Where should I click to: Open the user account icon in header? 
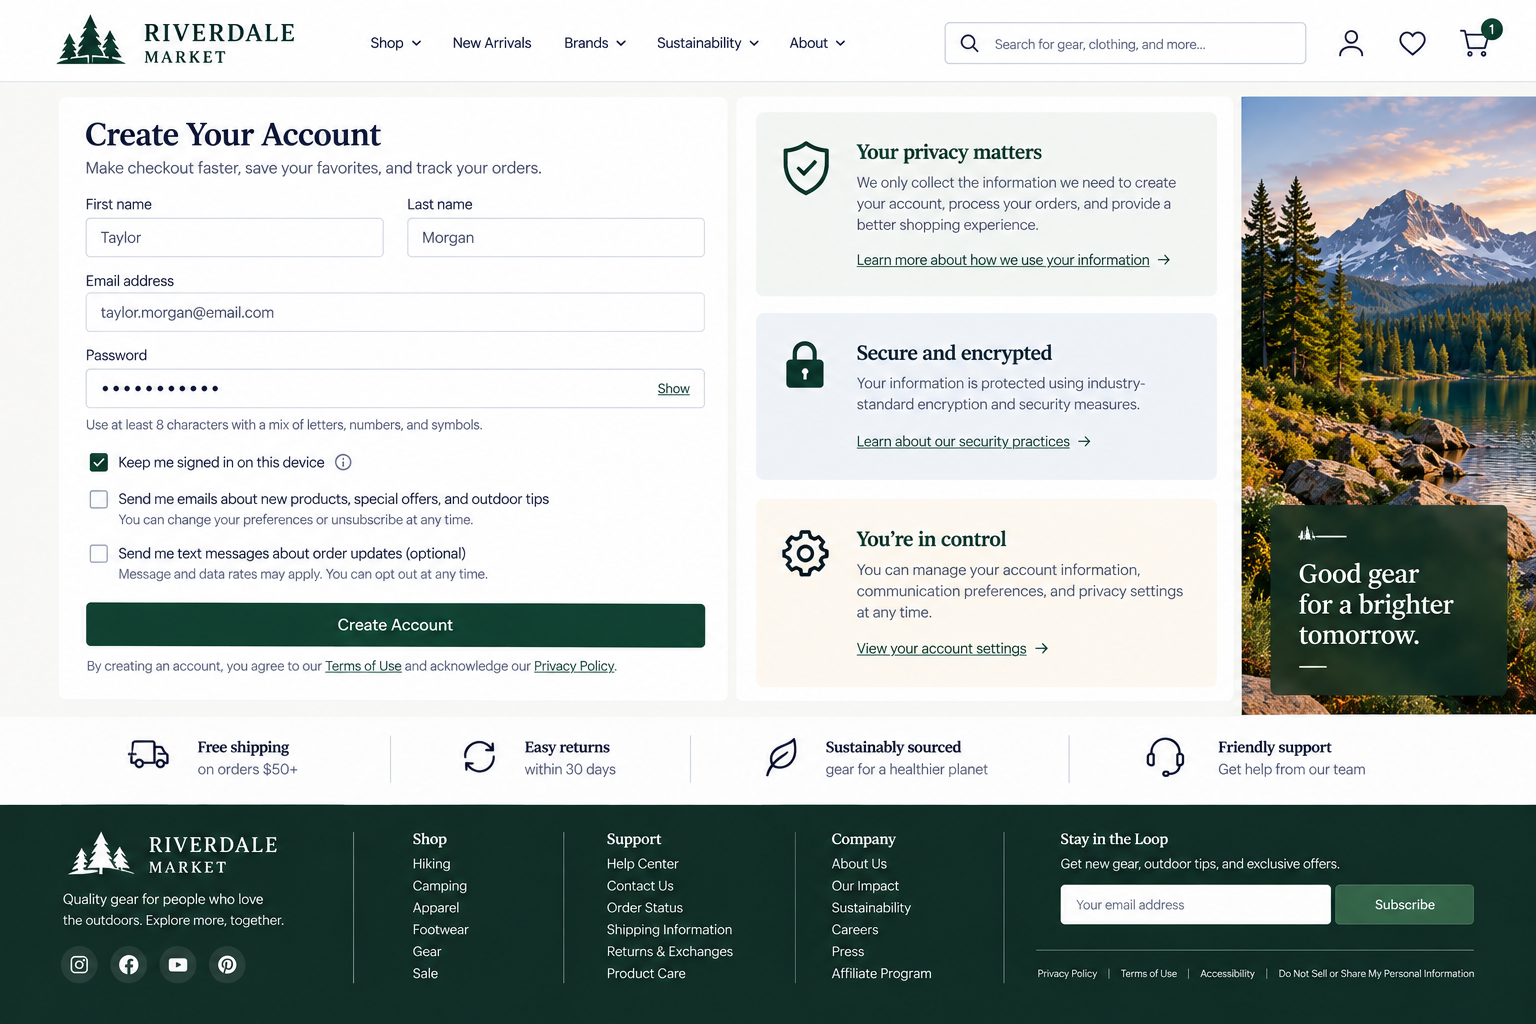pos(1351,43)
